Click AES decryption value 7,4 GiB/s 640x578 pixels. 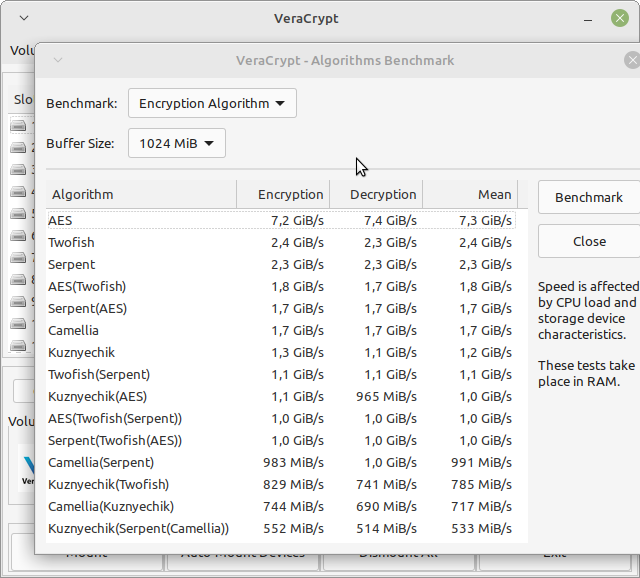point(390,220)
